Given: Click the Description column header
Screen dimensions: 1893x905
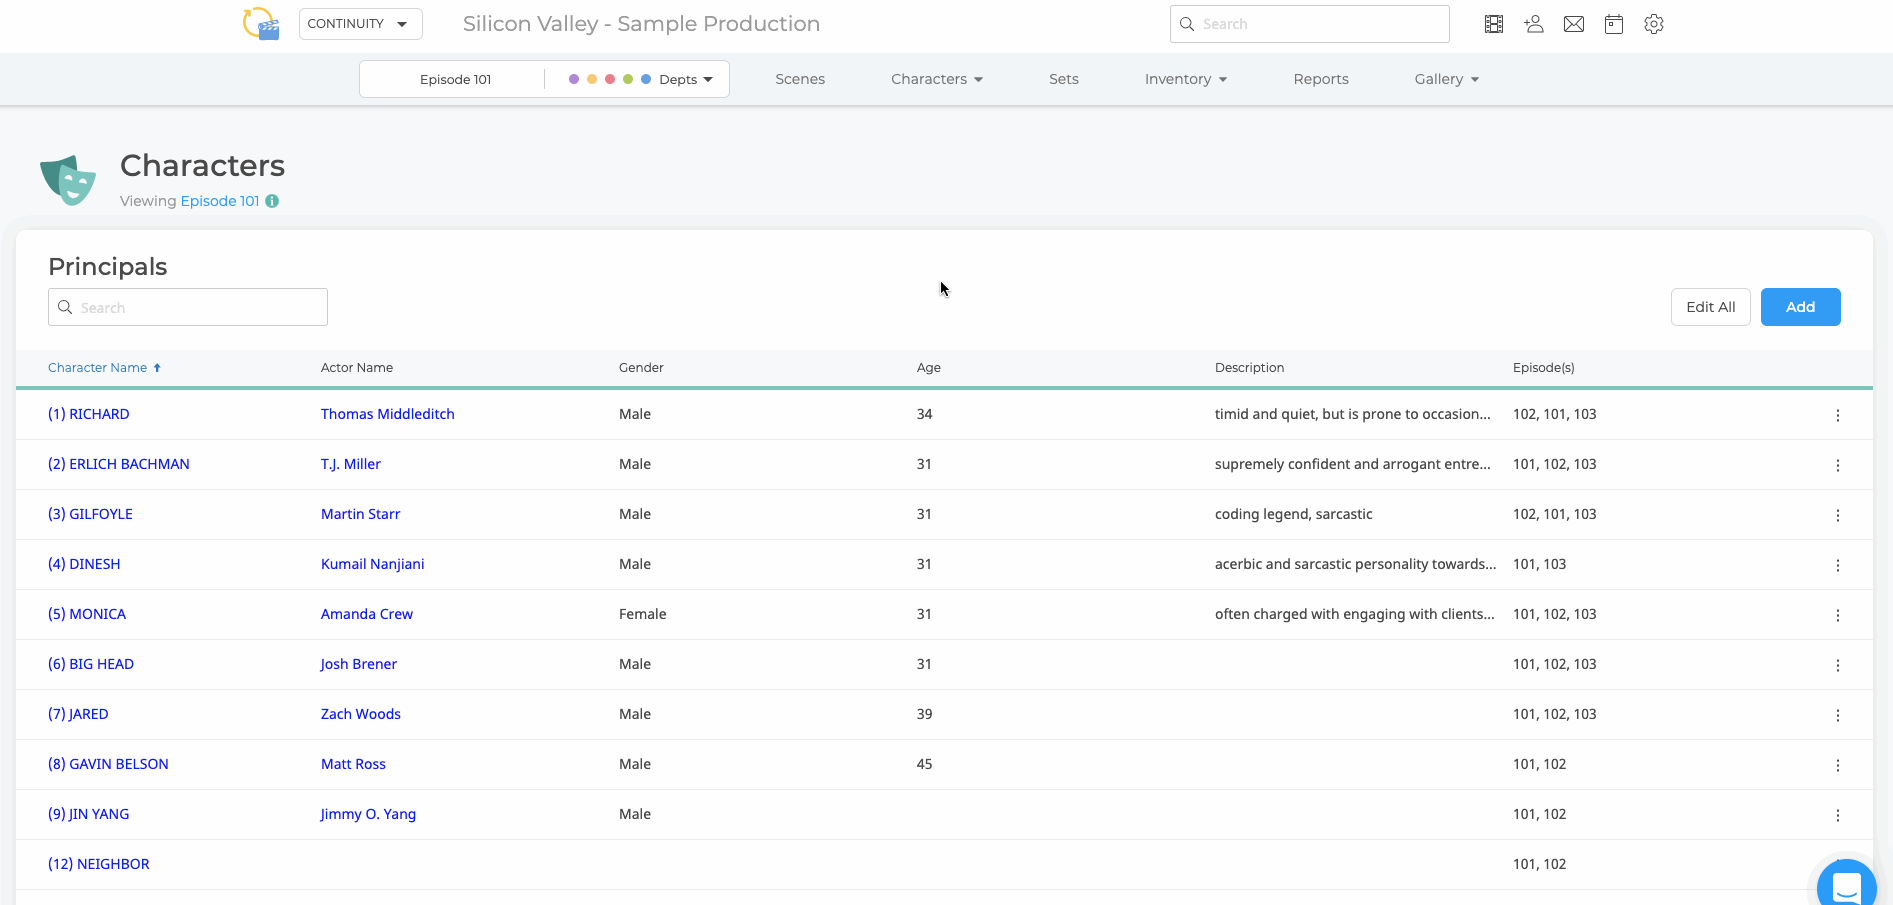Looking at the screenshot, I should pyautogui.click(x=1250, y=368).
